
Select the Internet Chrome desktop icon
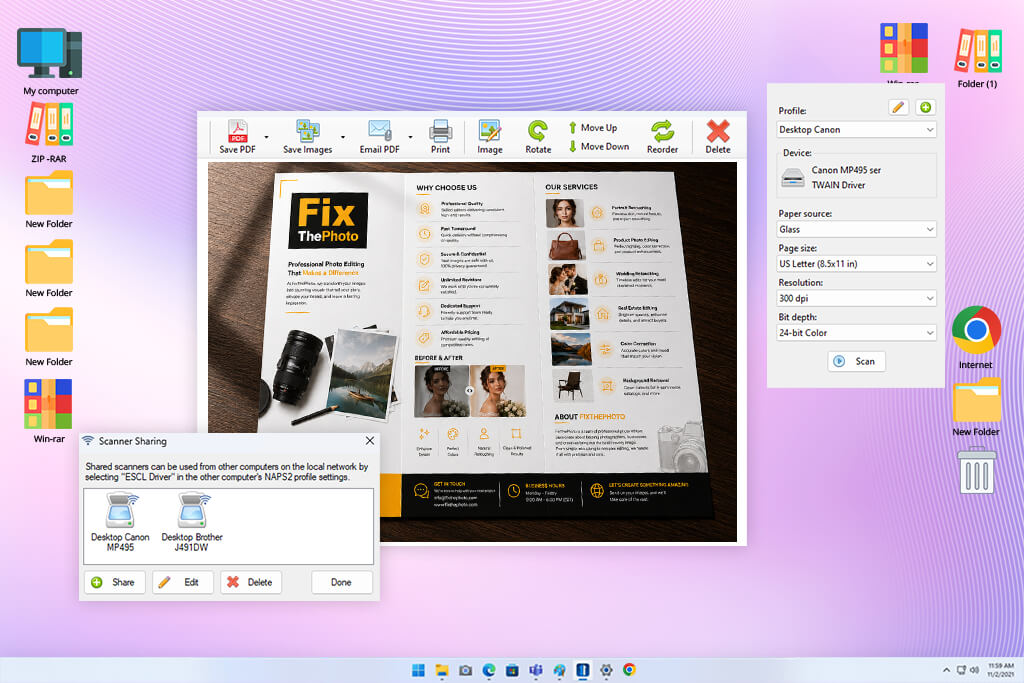pos(976,338)
